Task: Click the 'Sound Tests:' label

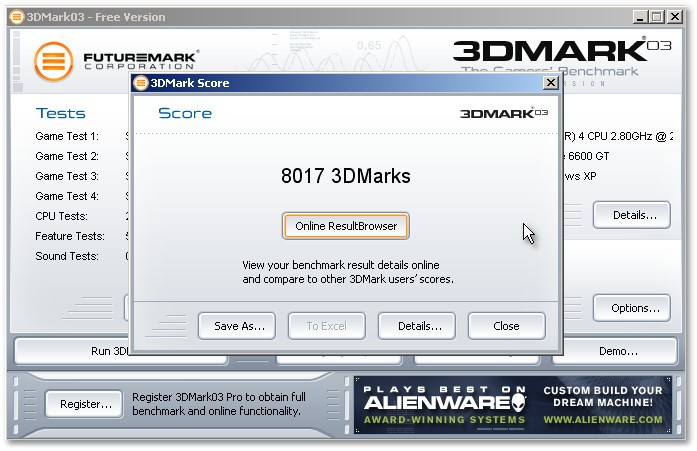Action: click(67, 256)
